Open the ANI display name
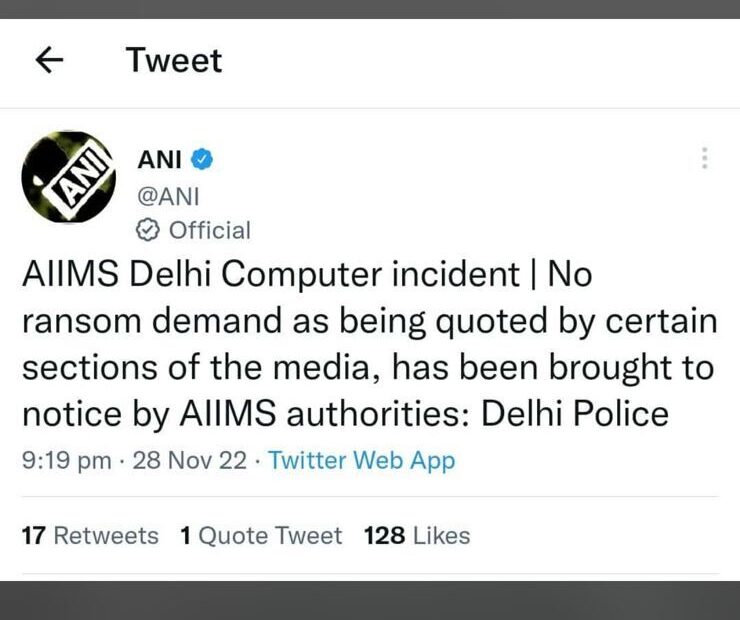 click(x=159, y=158)
